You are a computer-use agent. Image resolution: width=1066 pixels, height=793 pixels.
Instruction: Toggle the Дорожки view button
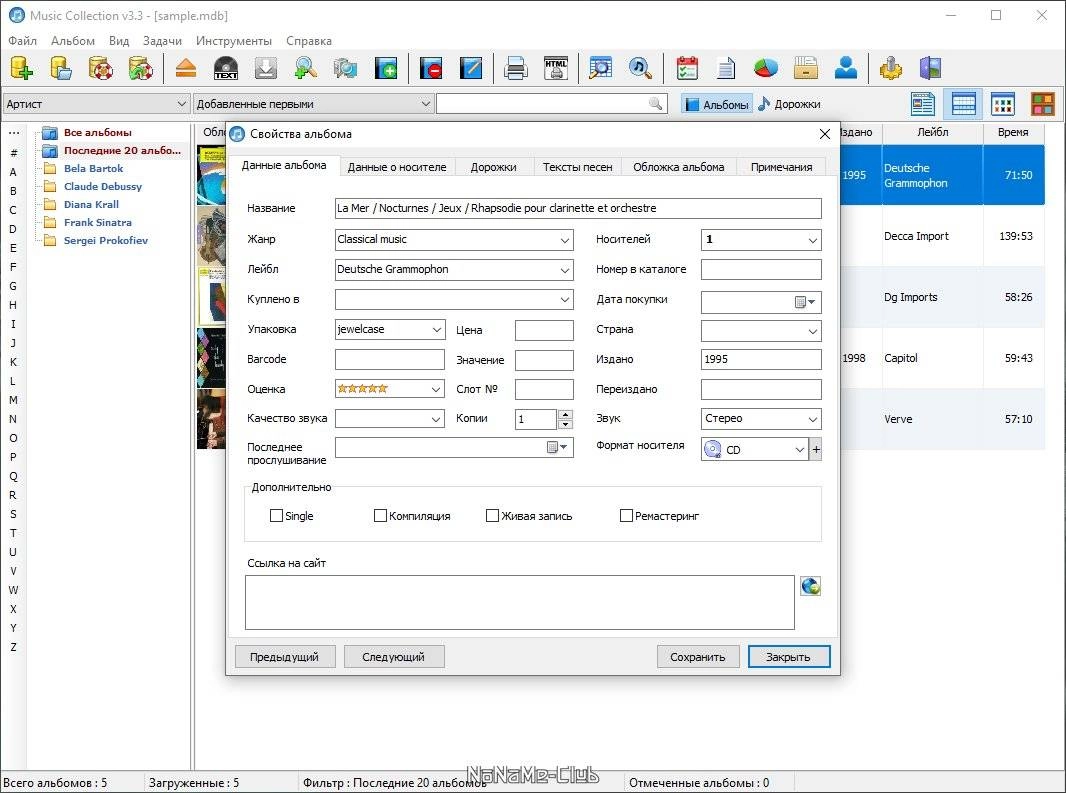789,104
